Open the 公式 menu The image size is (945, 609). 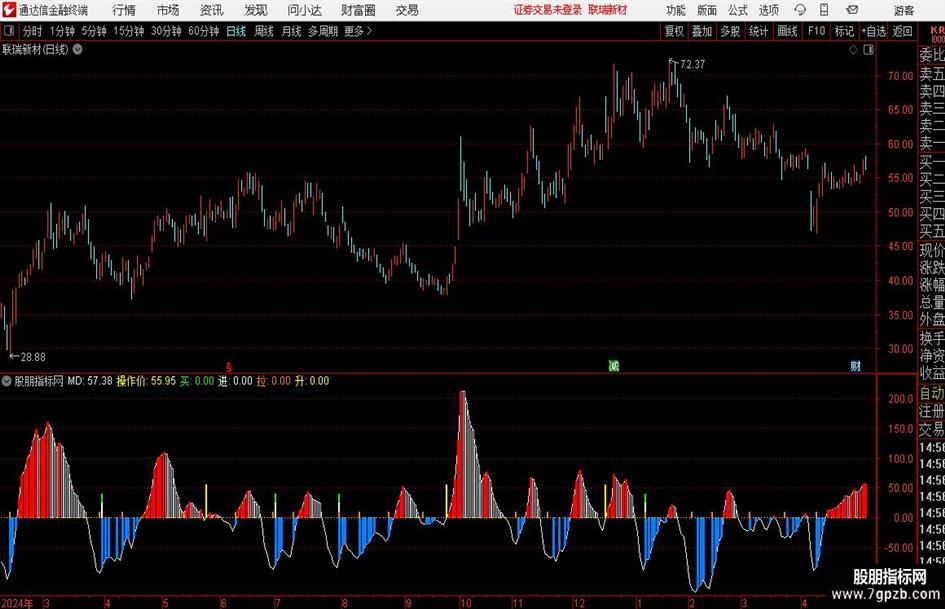[737, 10]
